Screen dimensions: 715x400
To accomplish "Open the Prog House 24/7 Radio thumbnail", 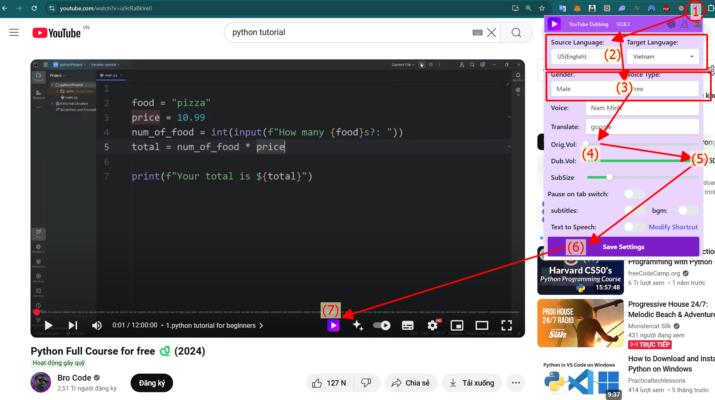I will (x=580, y=323).
